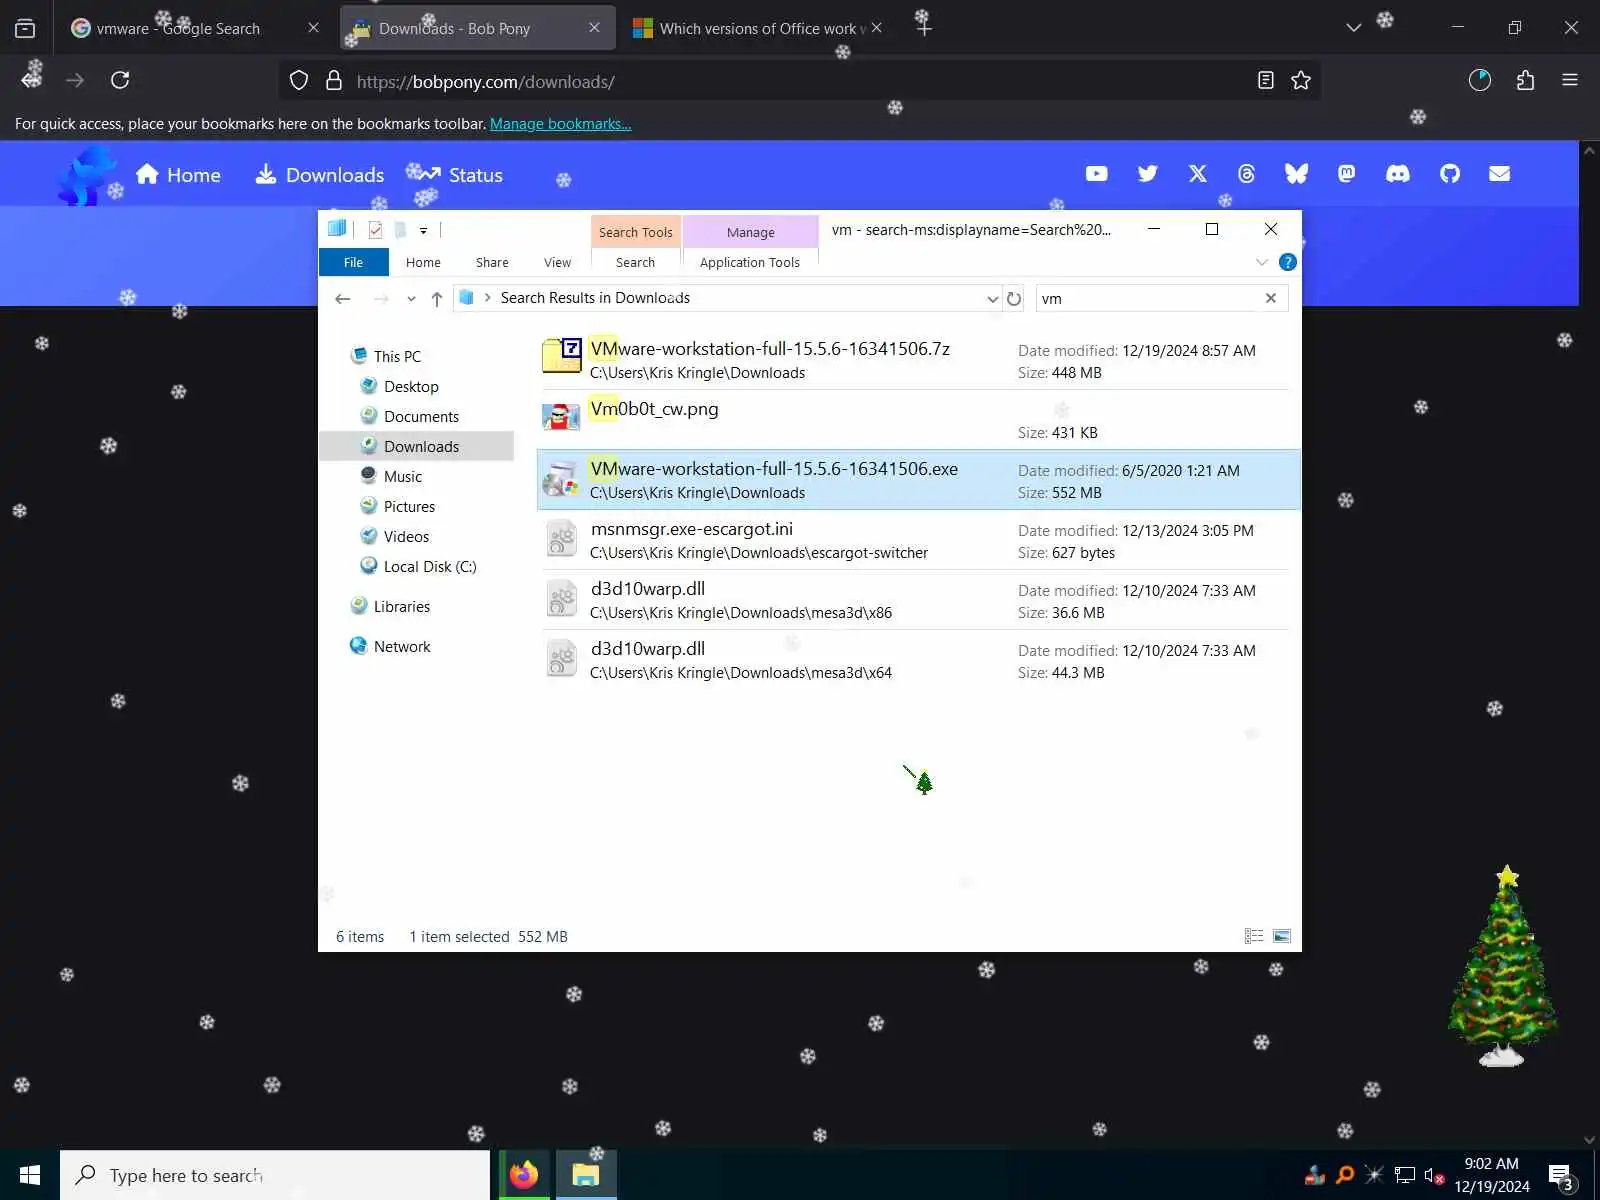Viewport: 1600px width, 1200px height.
Task: Open Customize Quick Access Toolbar dropdown
Action: 423,231
